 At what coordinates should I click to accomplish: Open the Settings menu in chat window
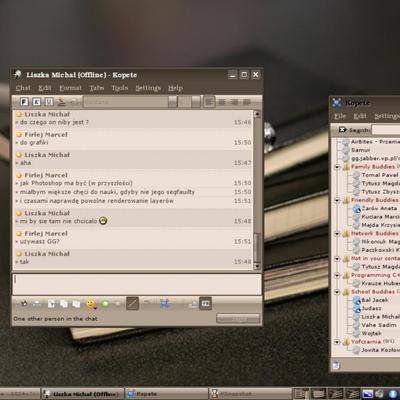click(x=148, y=88)
